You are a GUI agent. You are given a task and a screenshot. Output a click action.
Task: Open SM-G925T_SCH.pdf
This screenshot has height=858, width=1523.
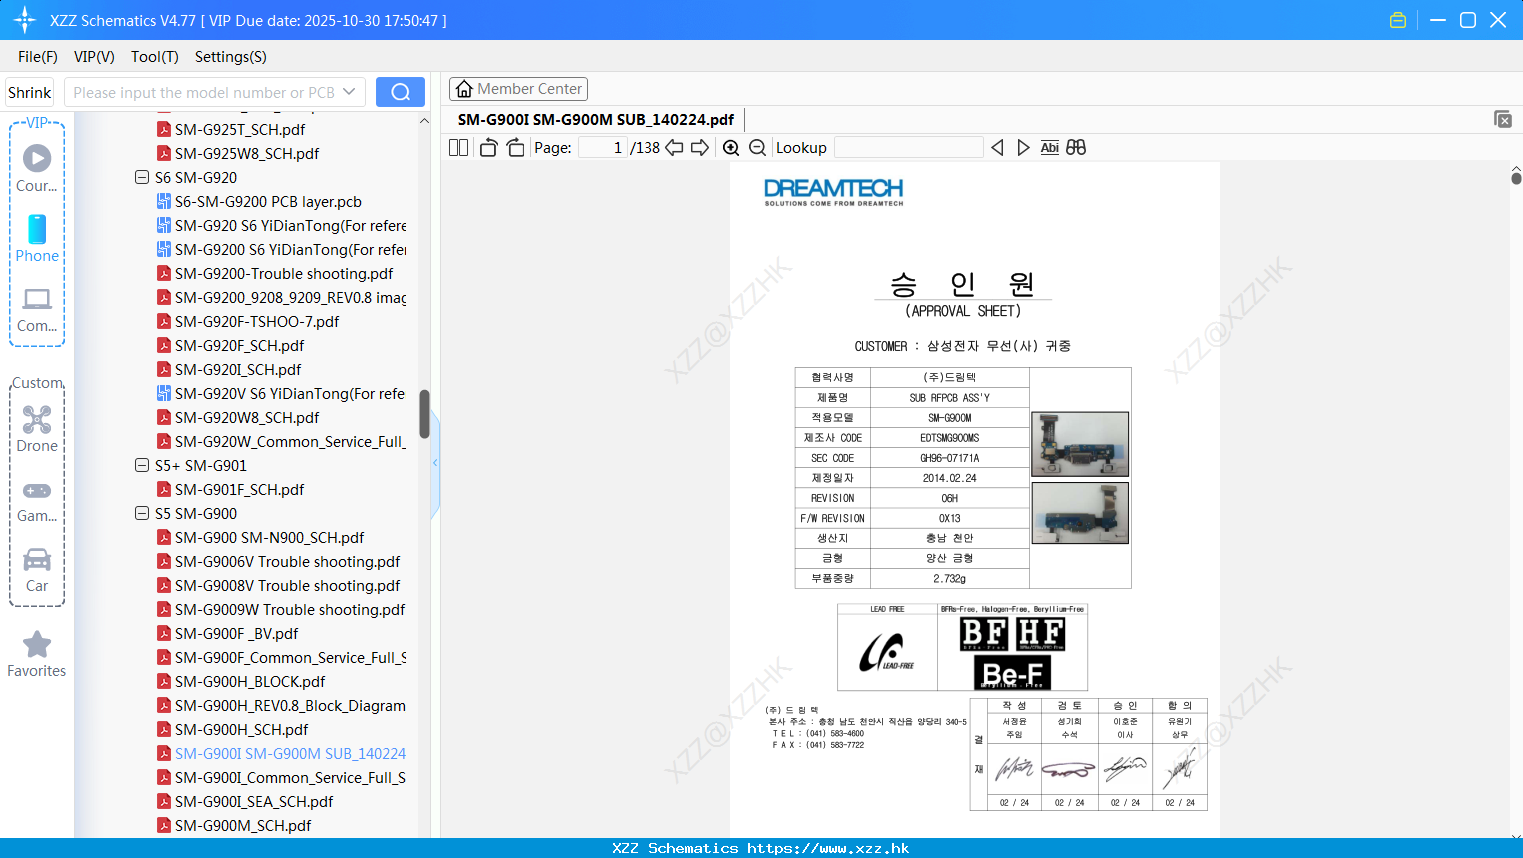tap(240, 129)
